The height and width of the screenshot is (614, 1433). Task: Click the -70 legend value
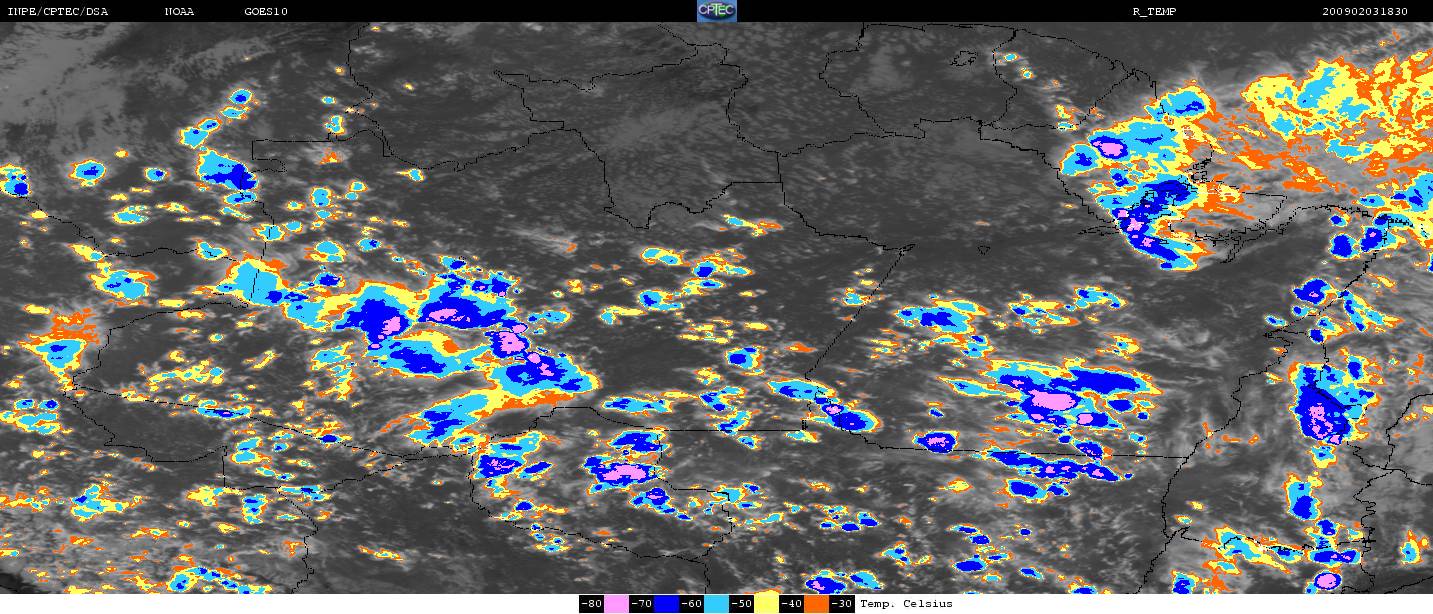click(642, 603)
